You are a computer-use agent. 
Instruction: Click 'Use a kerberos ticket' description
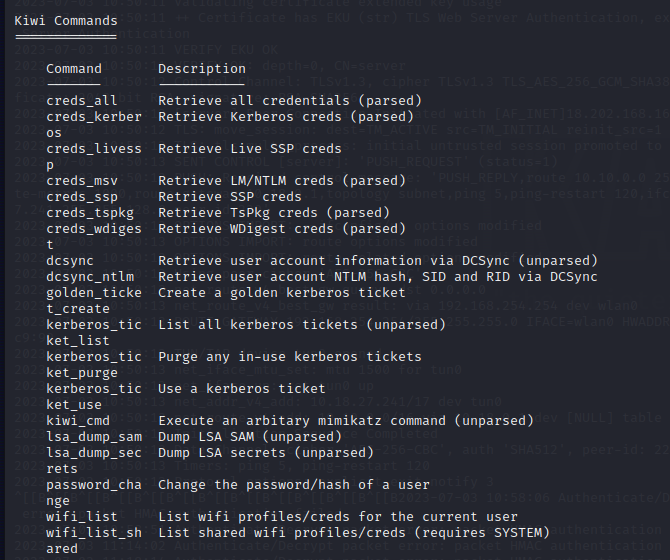pos(241,389)
